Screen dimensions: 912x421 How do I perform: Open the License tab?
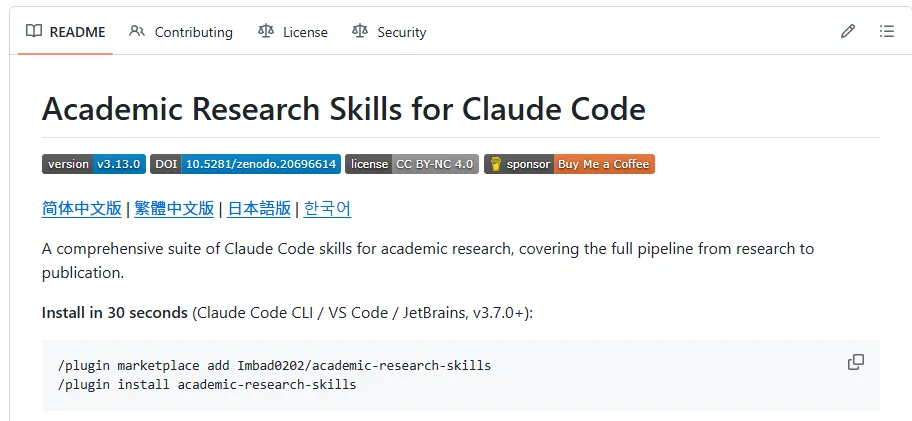(x=293, y=32)
